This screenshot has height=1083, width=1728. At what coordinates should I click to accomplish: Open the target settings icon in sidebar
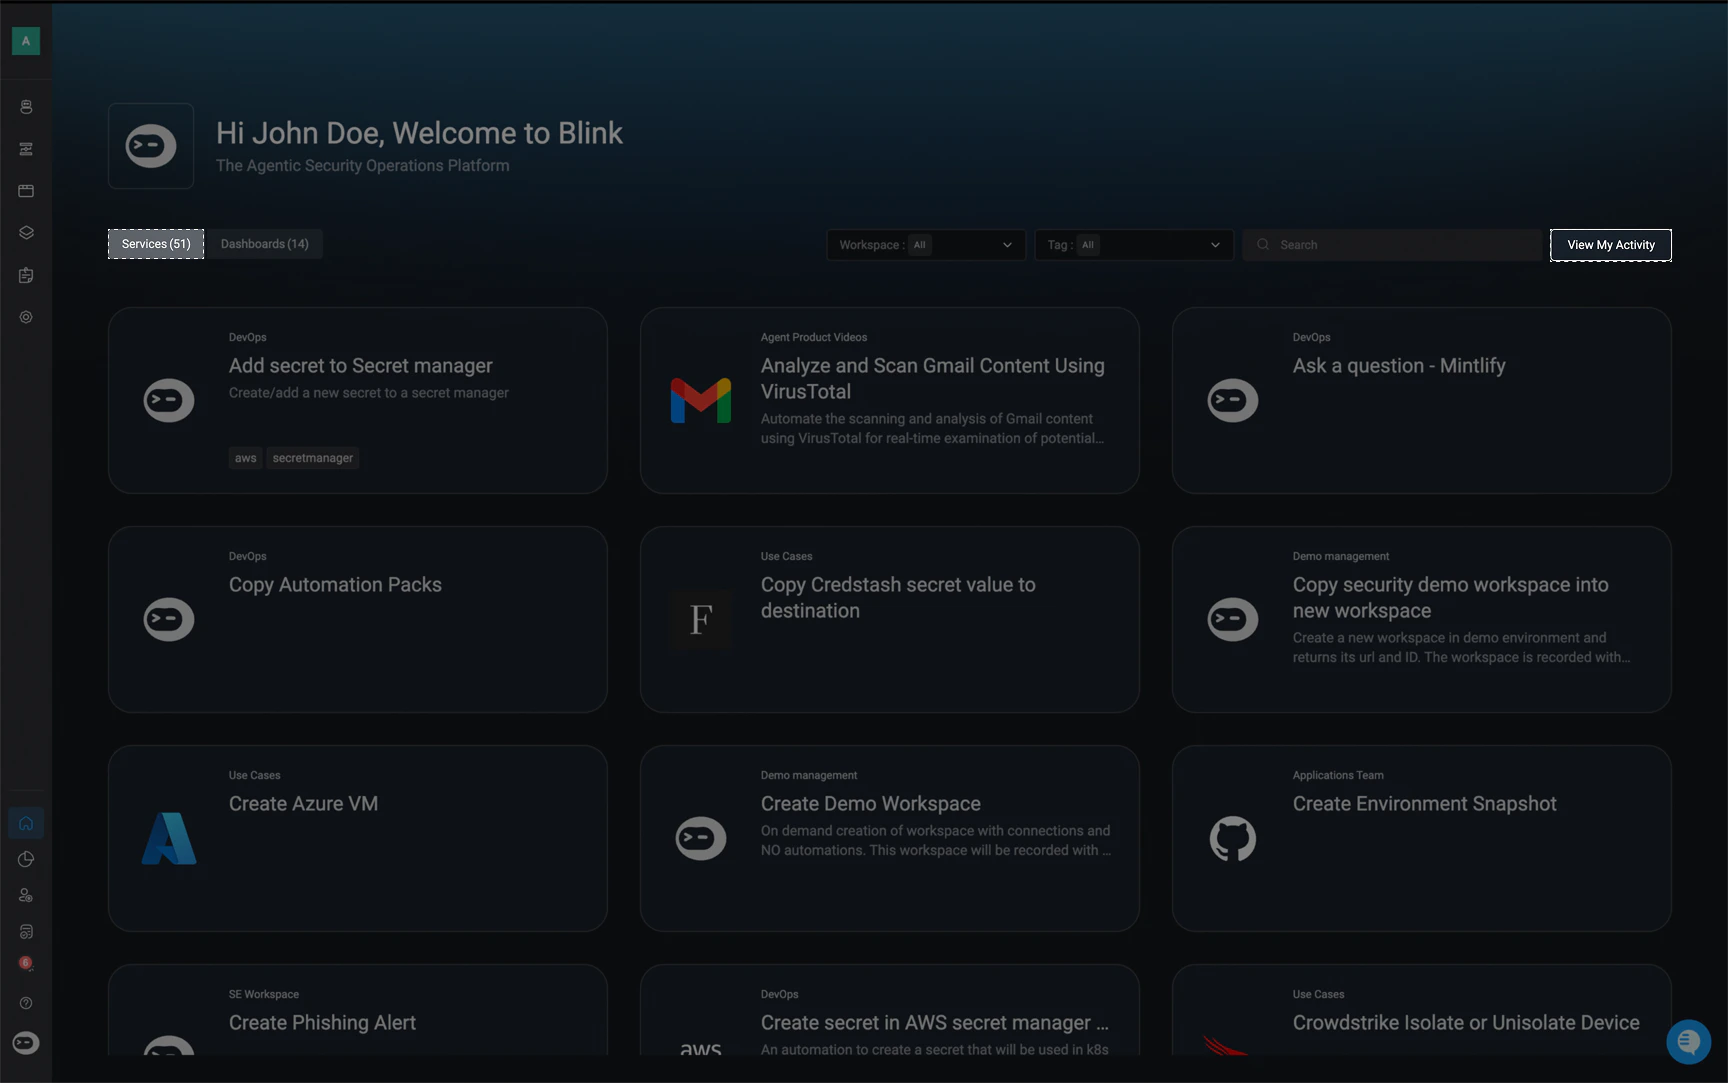(x=26, y=317)
